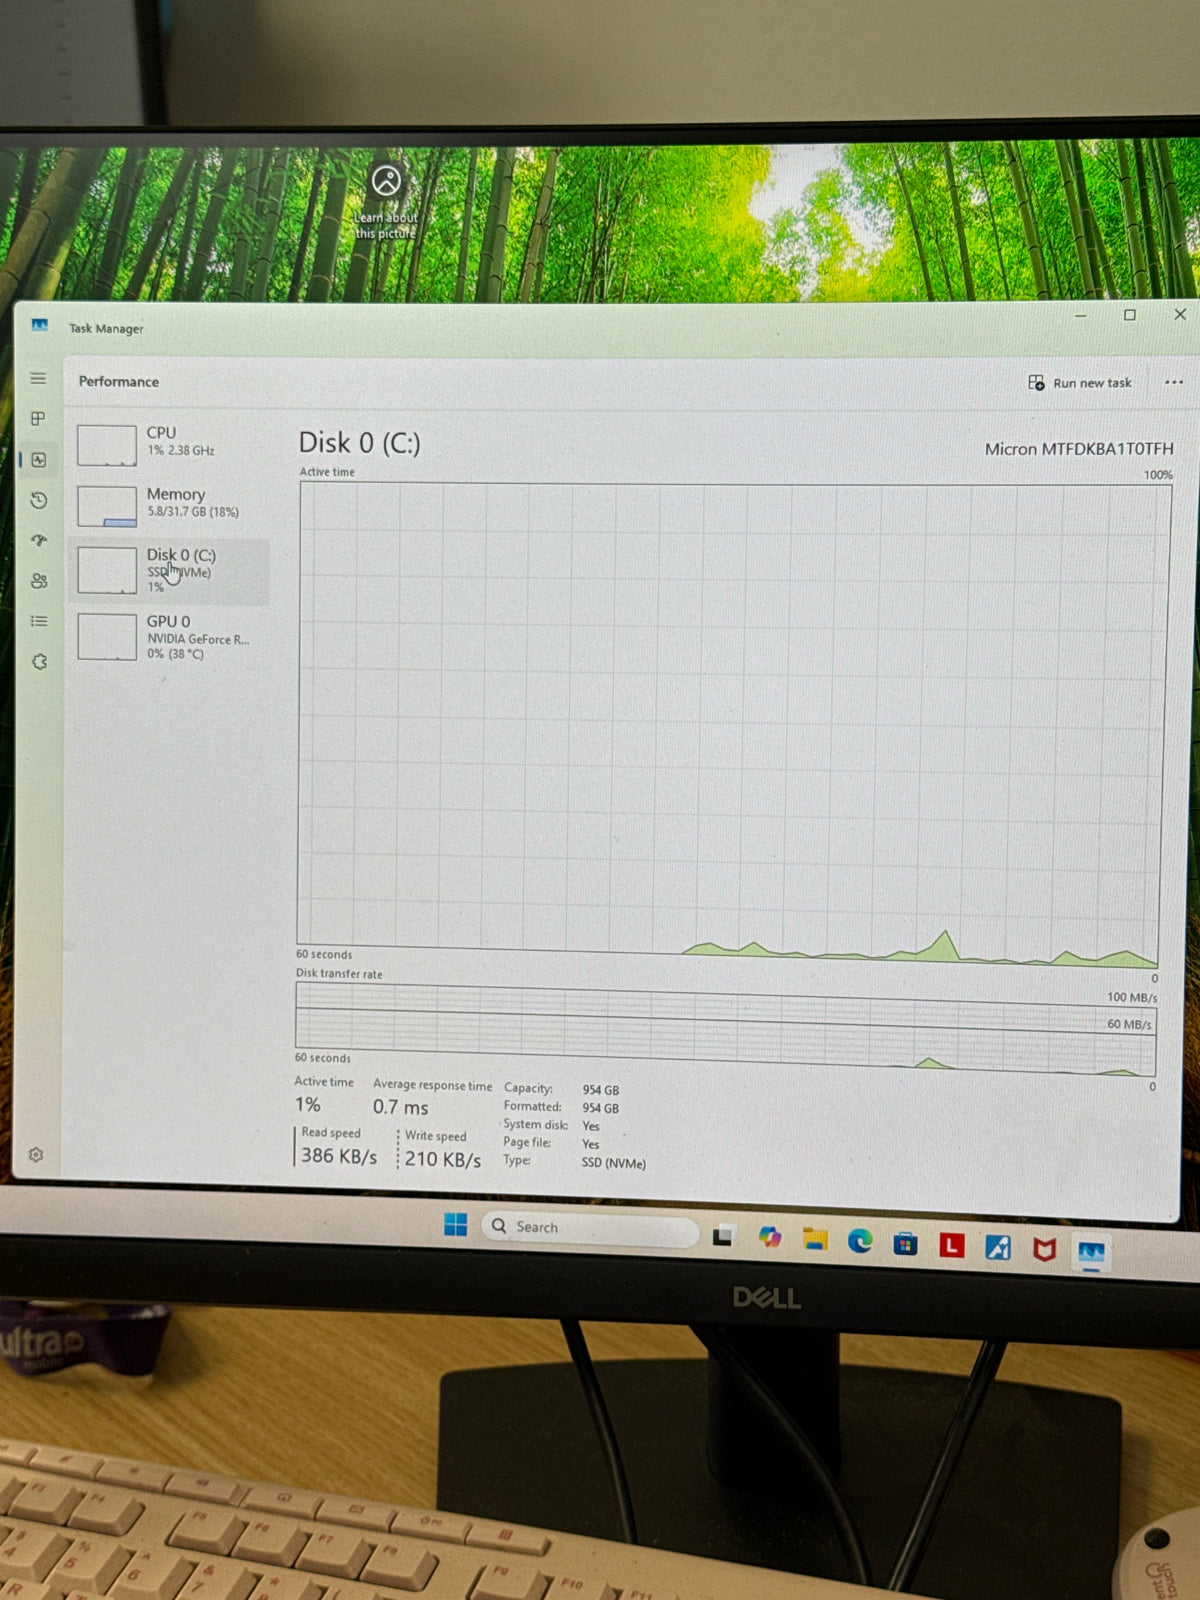Image resolution: width=1200 pixels, height=1600 pixels.
Task: Select the Performance page icon in sidebar
Action: (x=39, y=460)
